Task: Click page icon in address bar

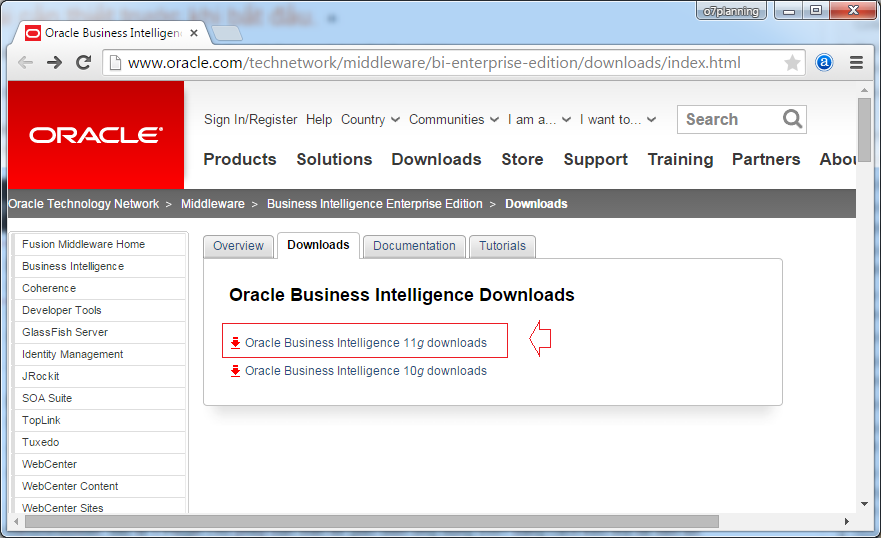Action: 115,62
